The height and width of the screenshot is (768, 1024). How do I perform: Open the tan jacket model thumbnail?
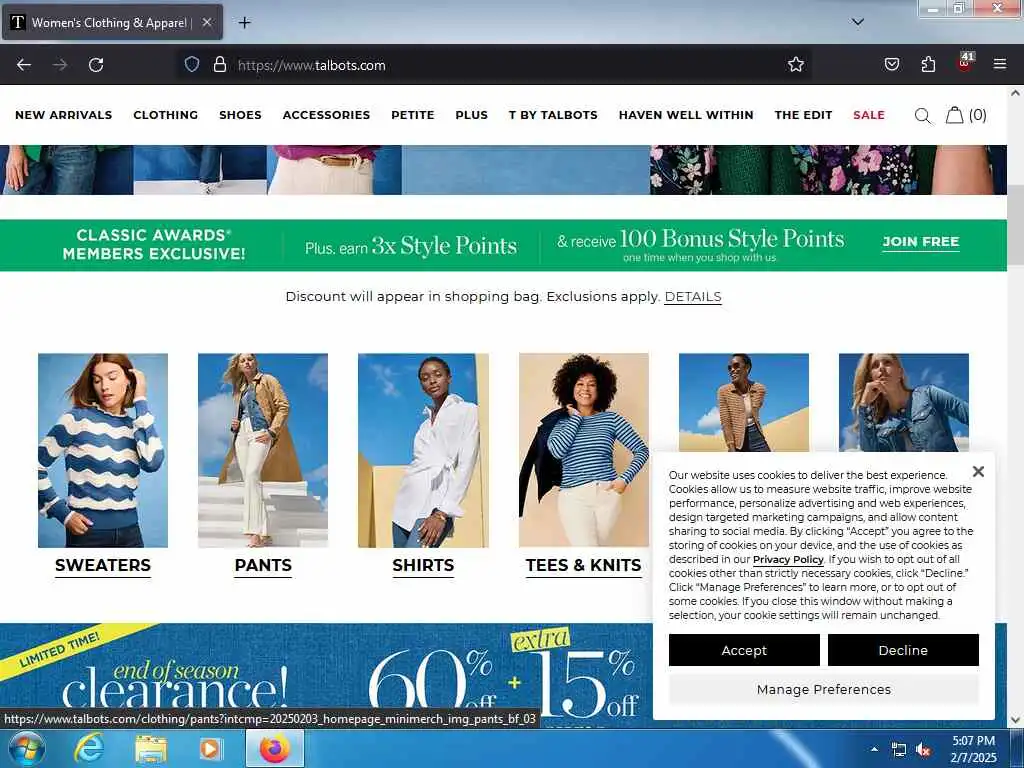pos(744,402)
